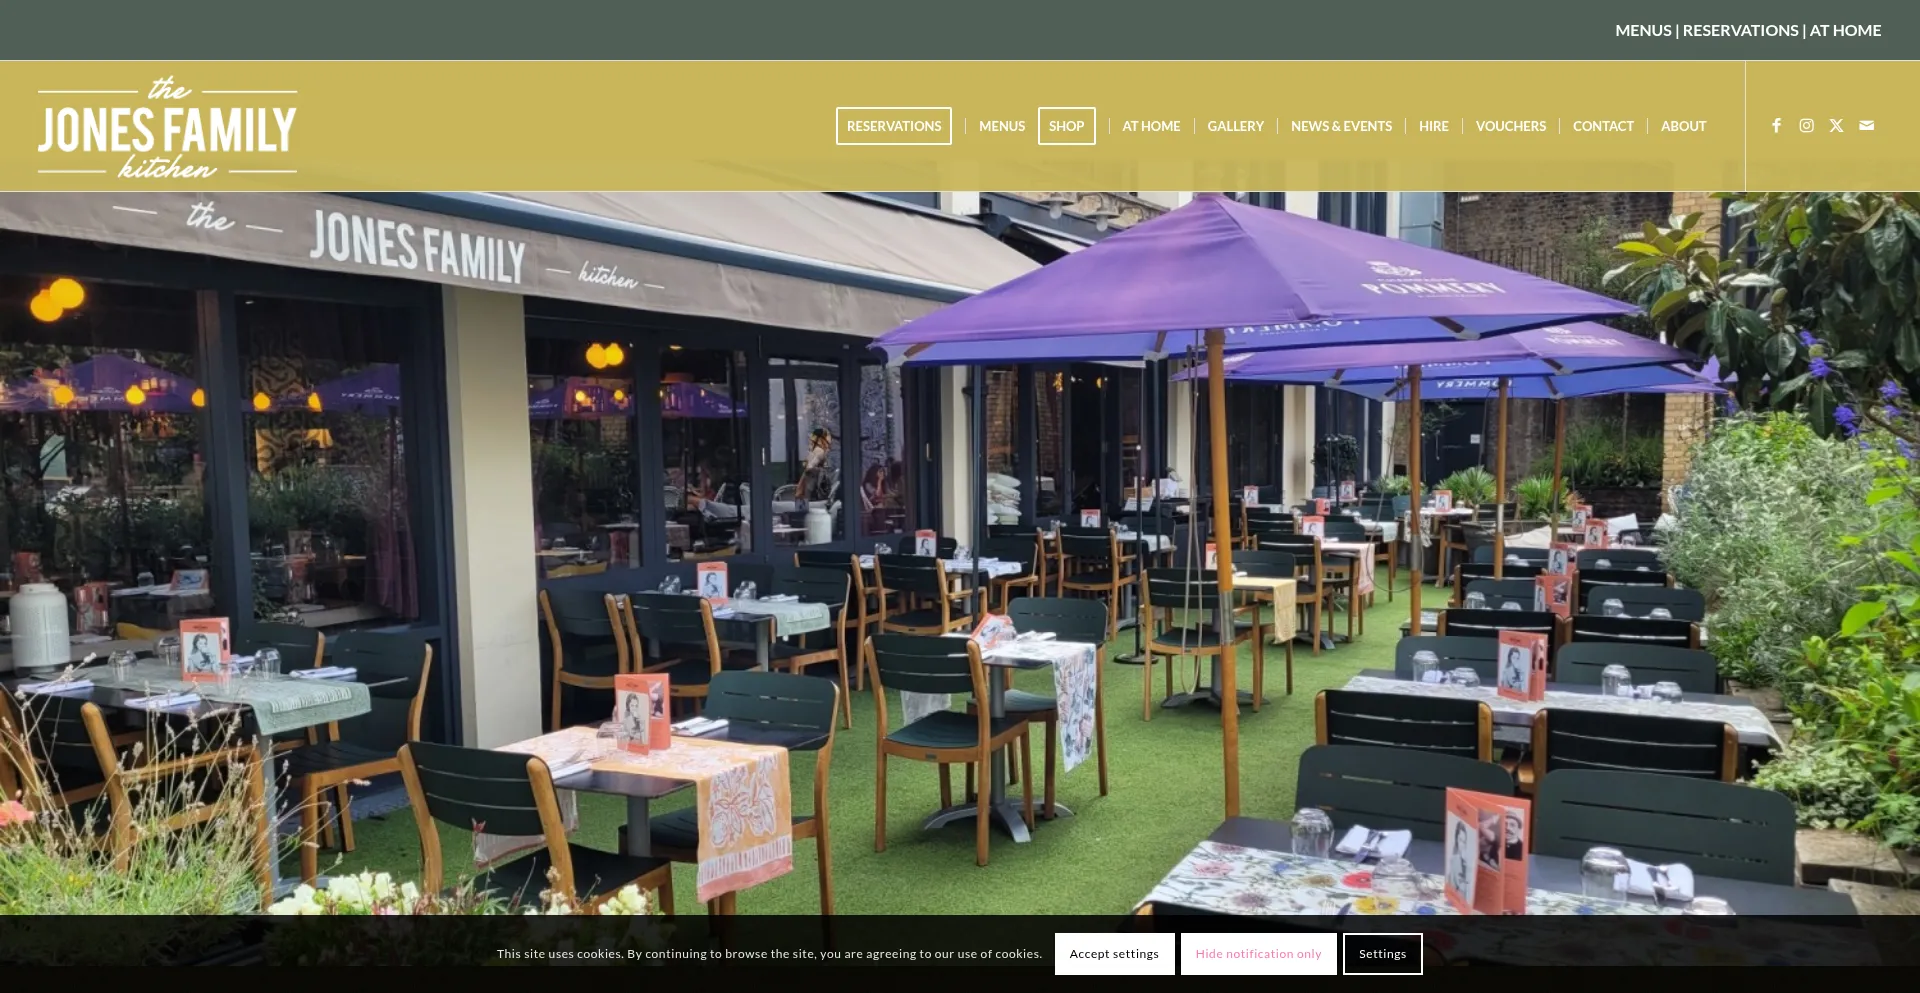1920x993 pixels.
Task: Click the terrace hero photo
Action: 960,553
